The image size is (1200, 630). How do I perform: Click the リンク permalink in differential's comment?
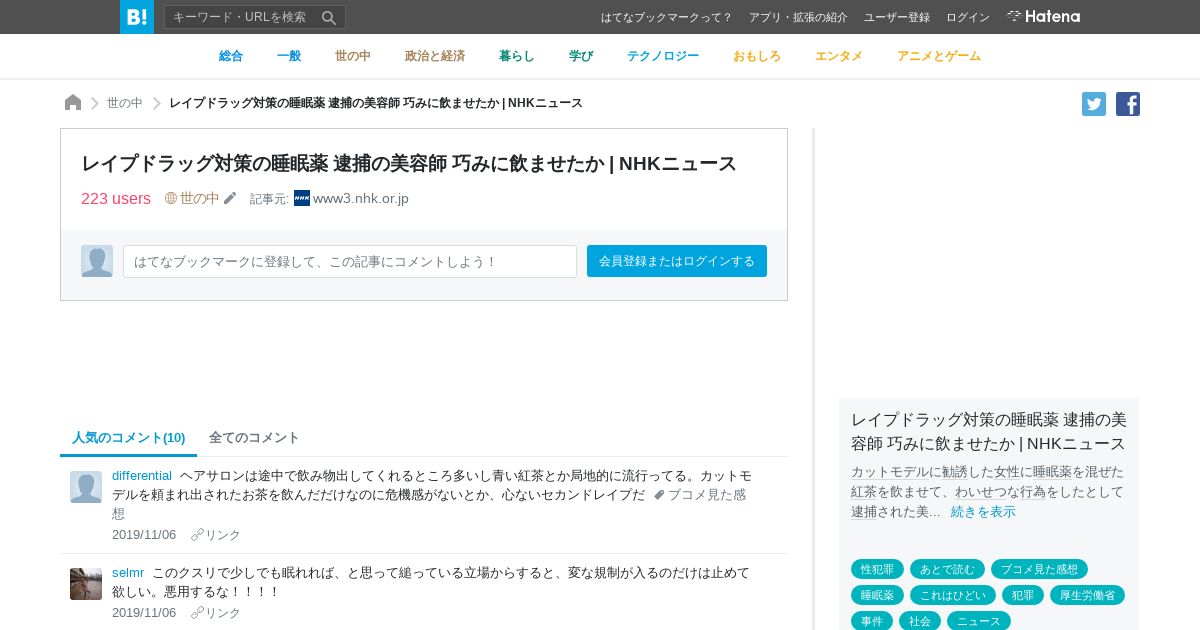(216, 535)
